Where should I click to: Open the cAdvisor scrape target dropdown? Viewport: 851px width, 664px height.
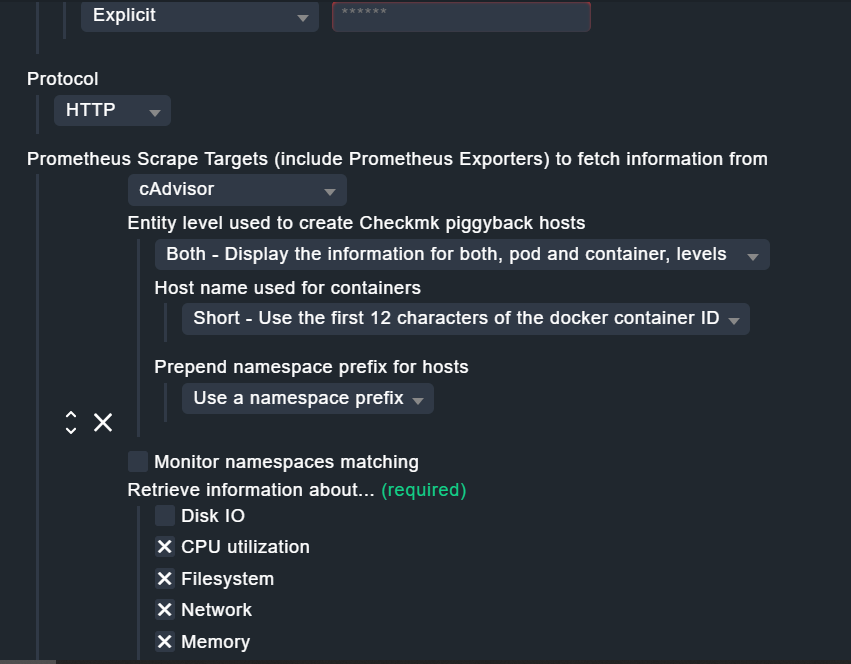(236, 189)
